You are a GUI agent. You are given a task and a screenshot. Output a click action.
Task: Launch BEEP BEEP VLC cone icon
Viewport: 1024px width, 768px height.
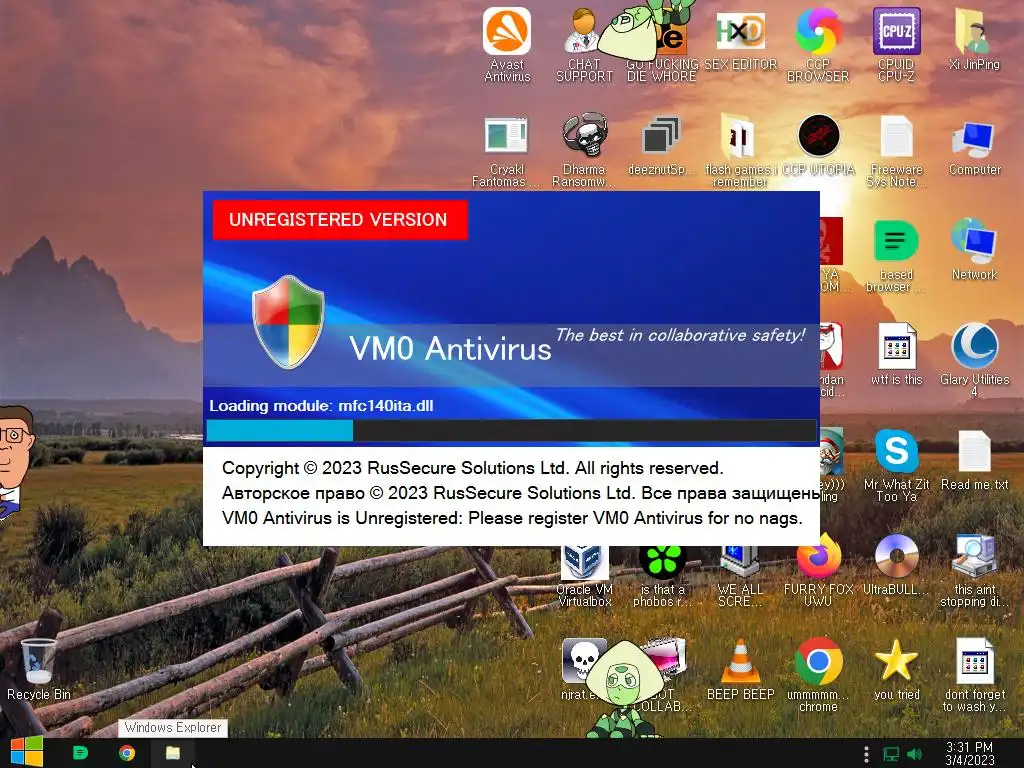pos(740,669)
